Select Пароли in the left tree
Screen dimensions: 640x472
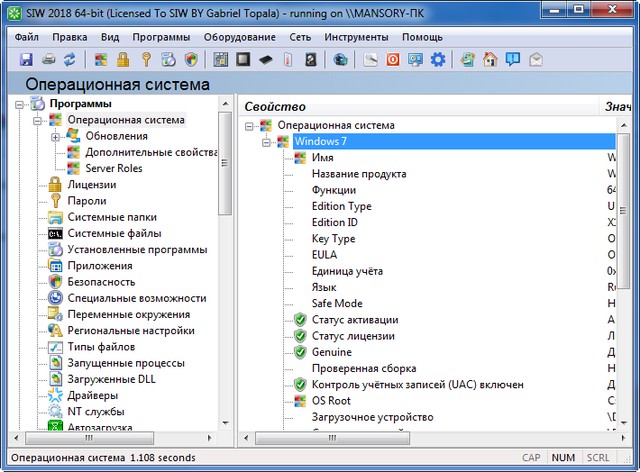87,201
